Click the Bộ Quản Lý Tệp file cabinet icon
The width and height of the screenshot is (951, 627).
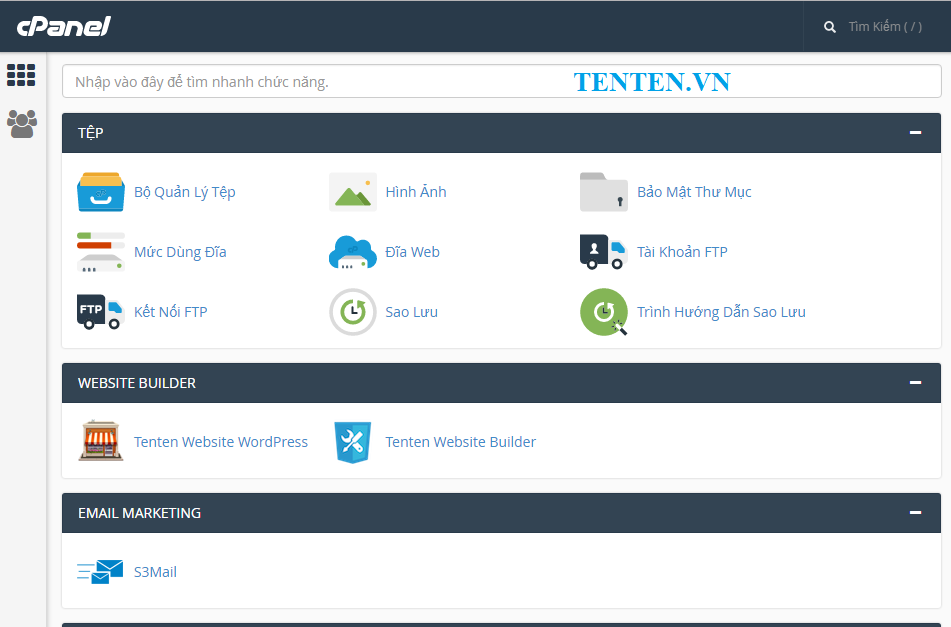pos(101,192)
